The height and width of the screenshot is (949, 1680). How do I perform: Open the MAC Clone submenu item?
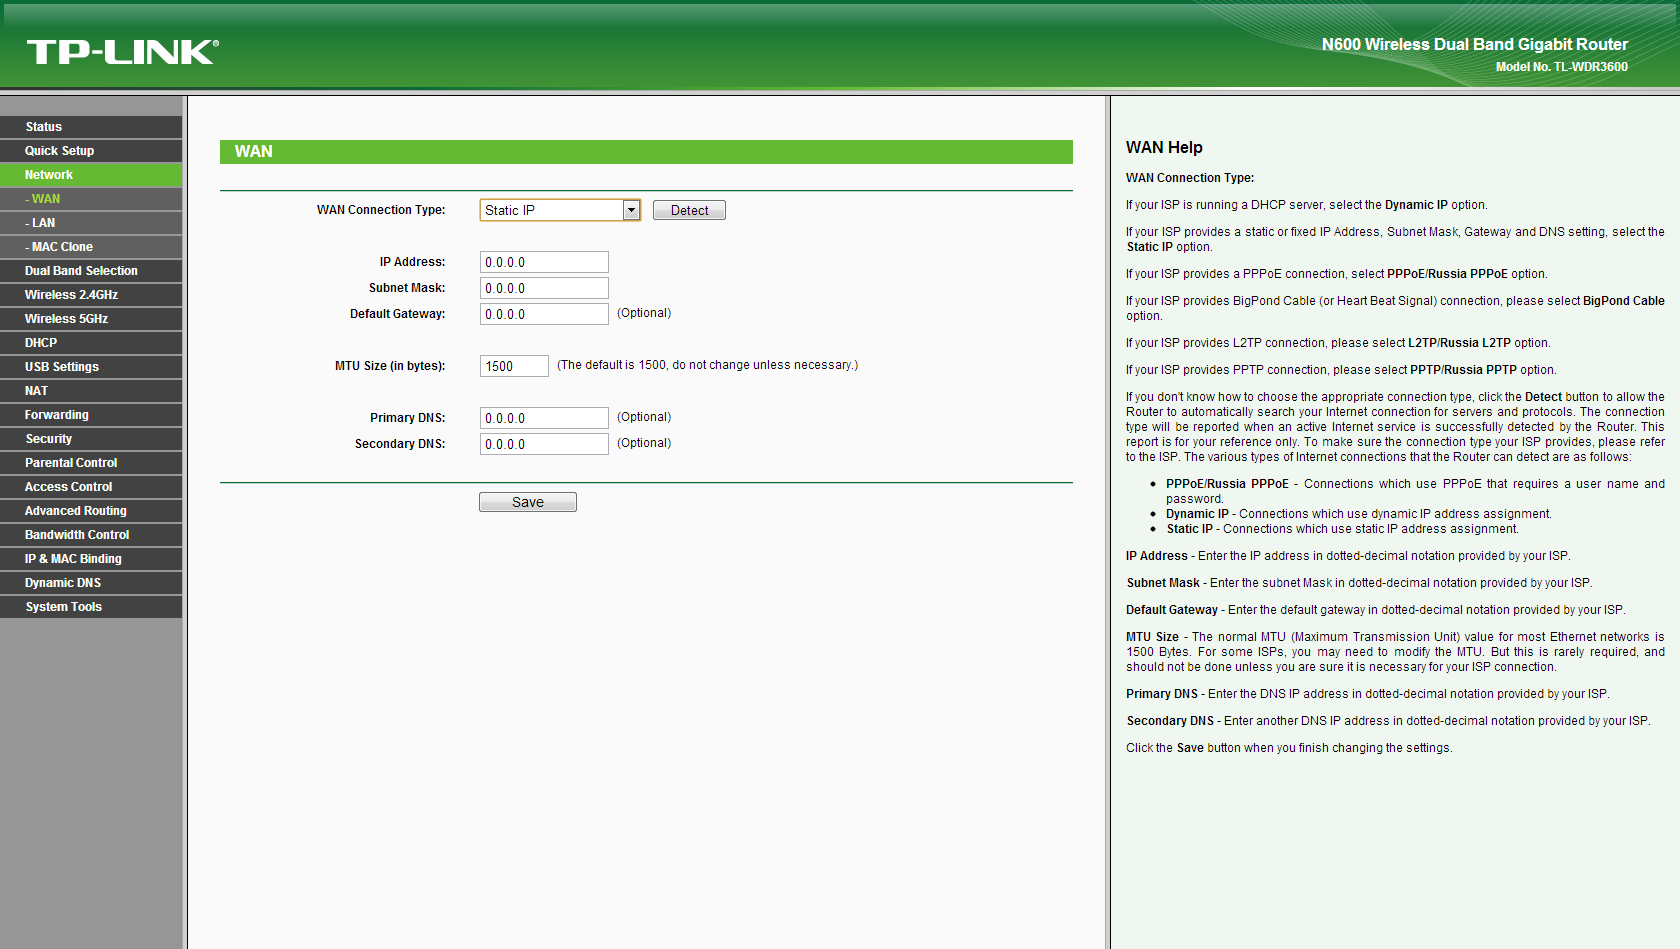[91, 247]
